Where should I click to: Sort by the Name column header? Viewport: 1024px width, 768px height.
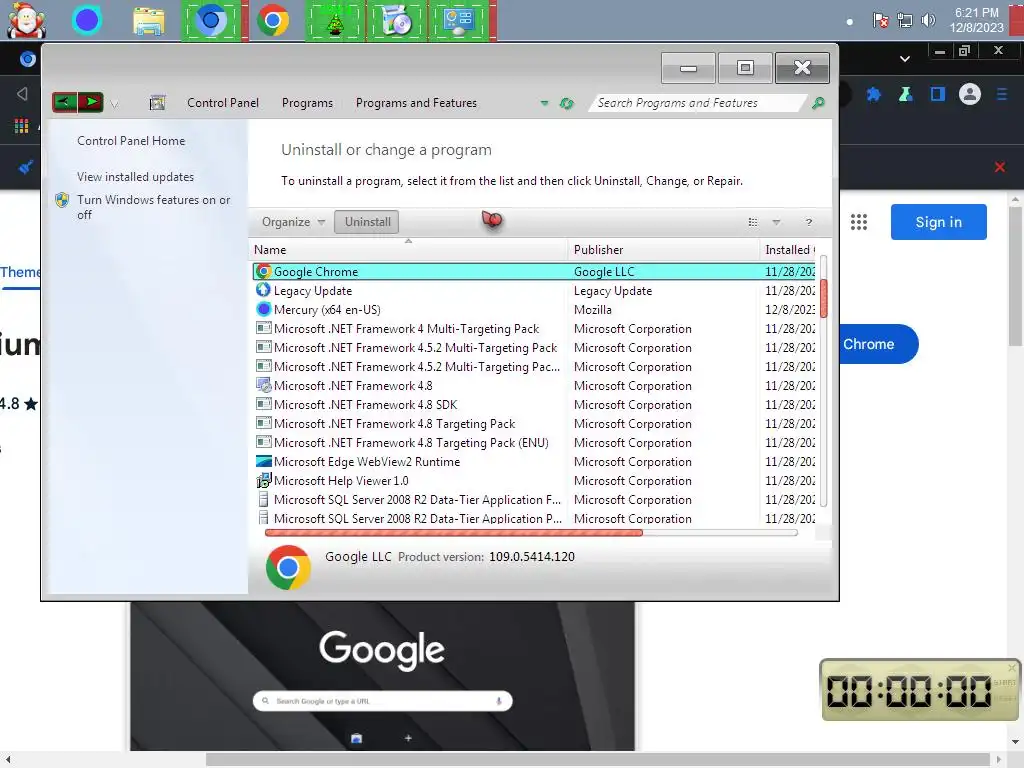(409, 249)
